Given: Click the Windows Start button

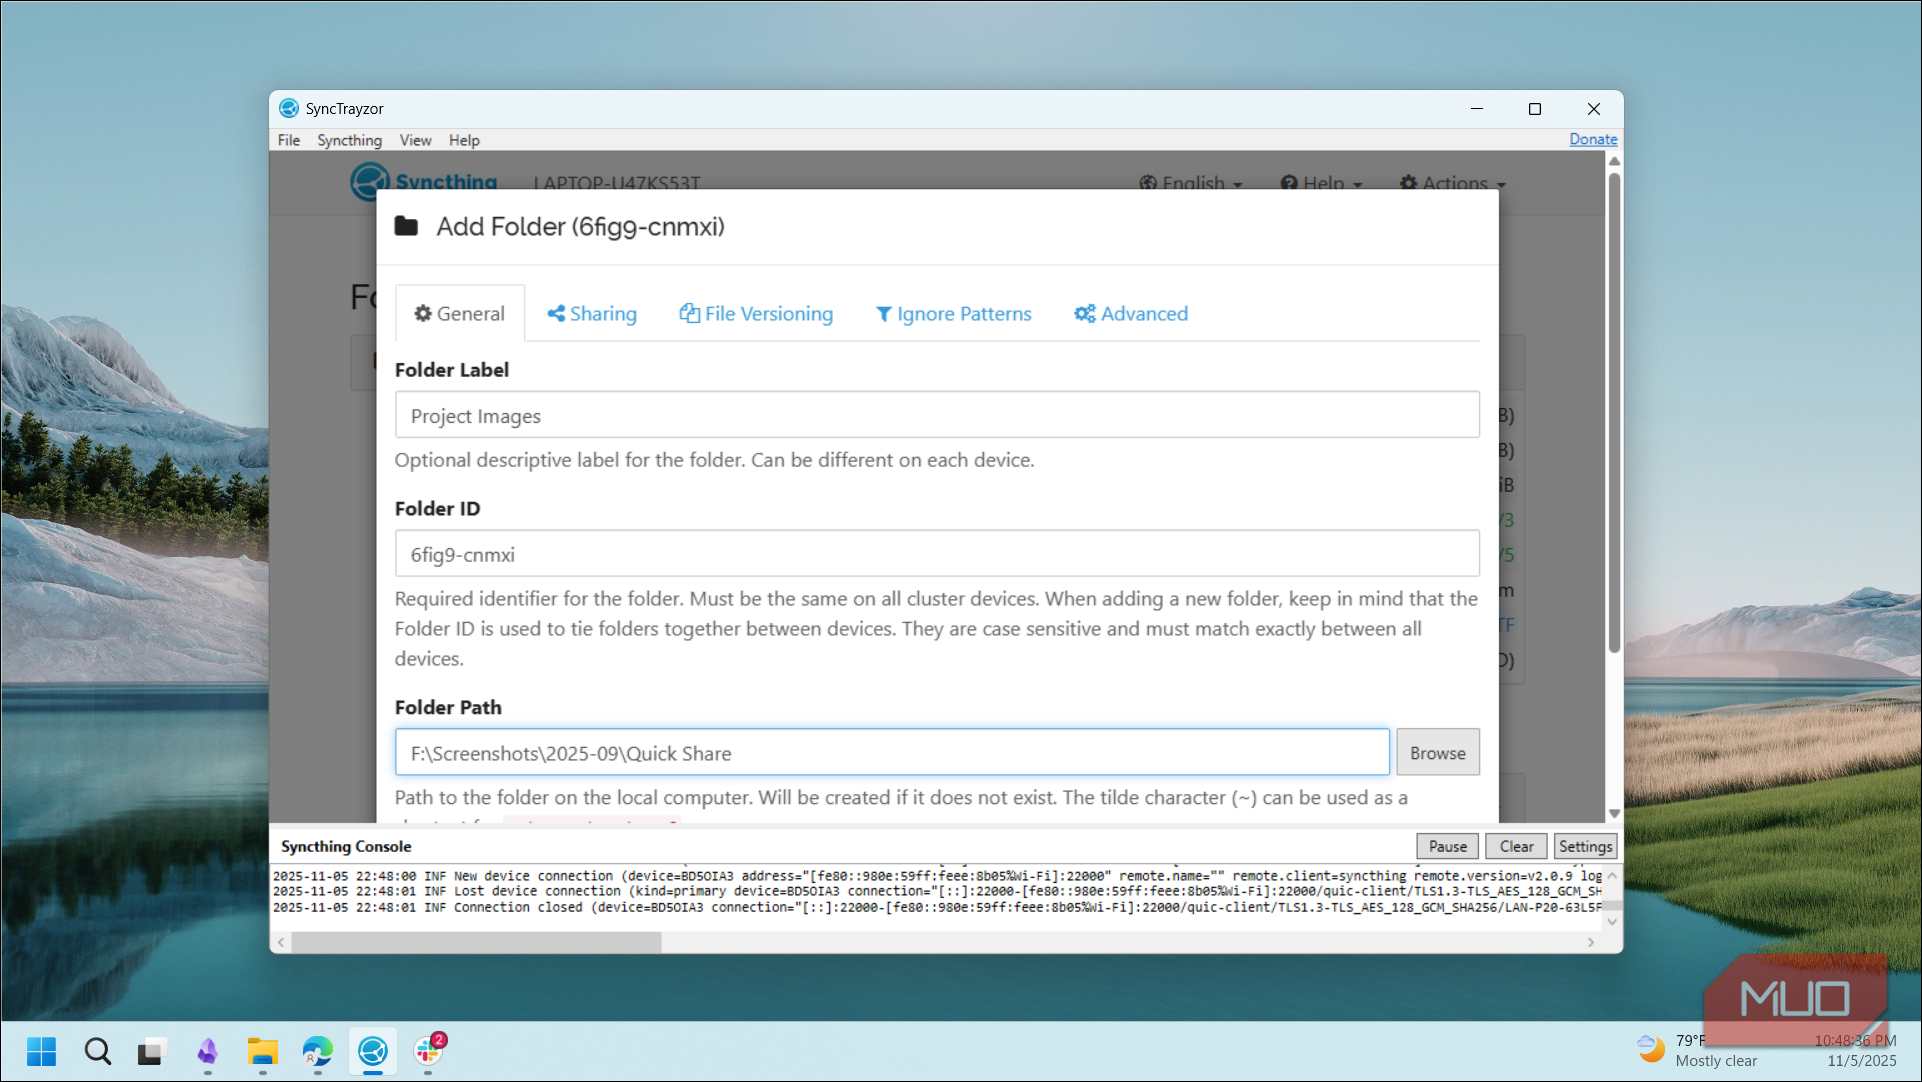Looking at the screenshot, I should point(41,1051).
